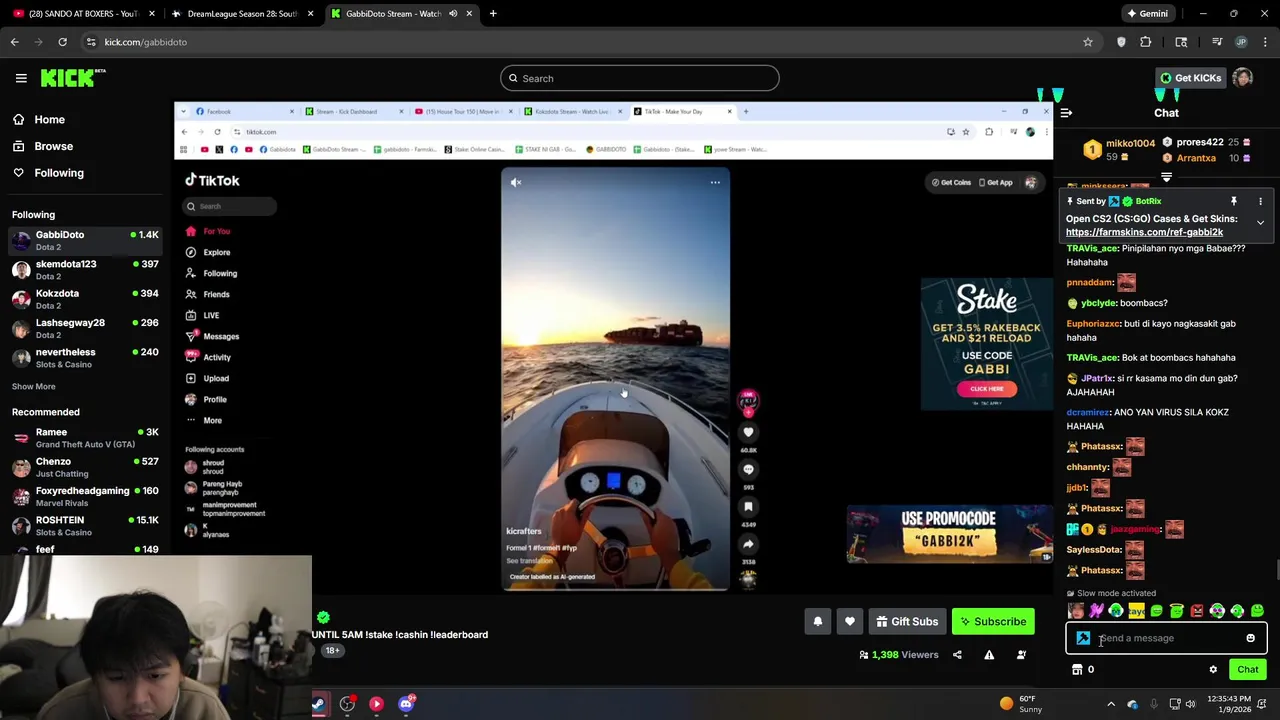Click prores422 in gift leaderboard
The width and height of the screenshot is (1280, 720).
click(x=1200, y=142)
